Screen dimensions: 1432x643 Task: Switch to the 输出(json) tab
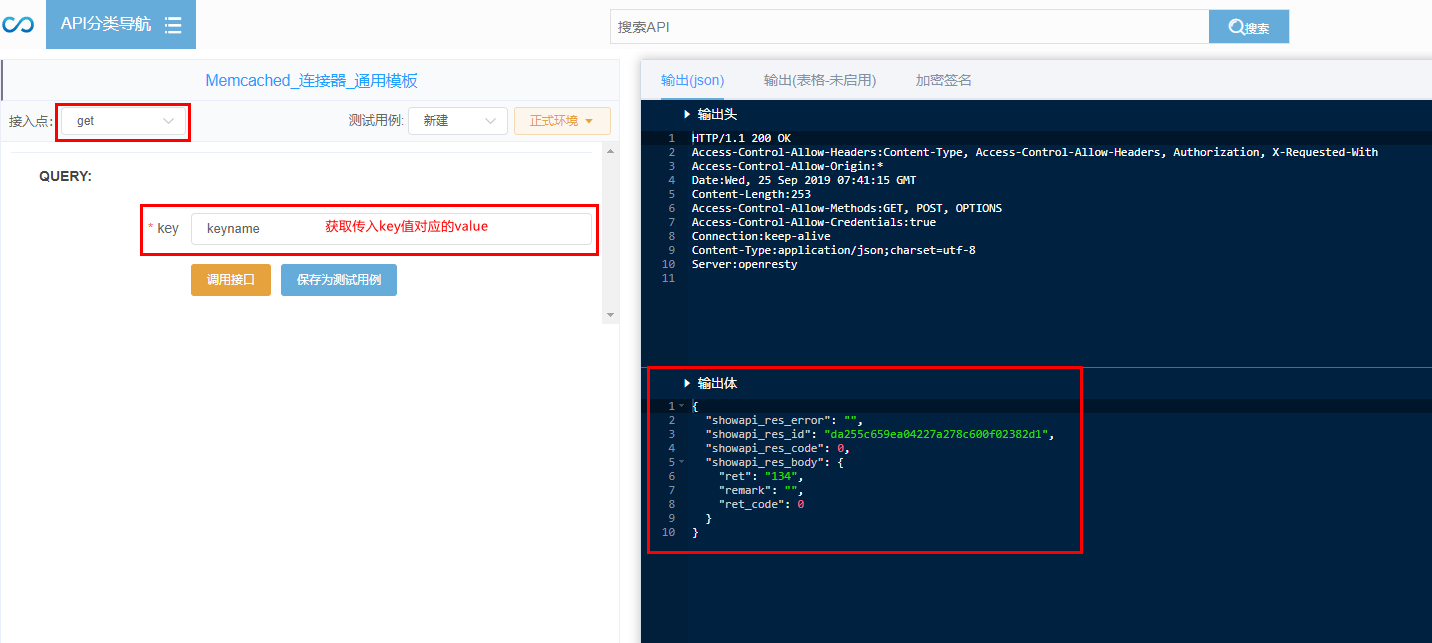click(x=693, y=80)
